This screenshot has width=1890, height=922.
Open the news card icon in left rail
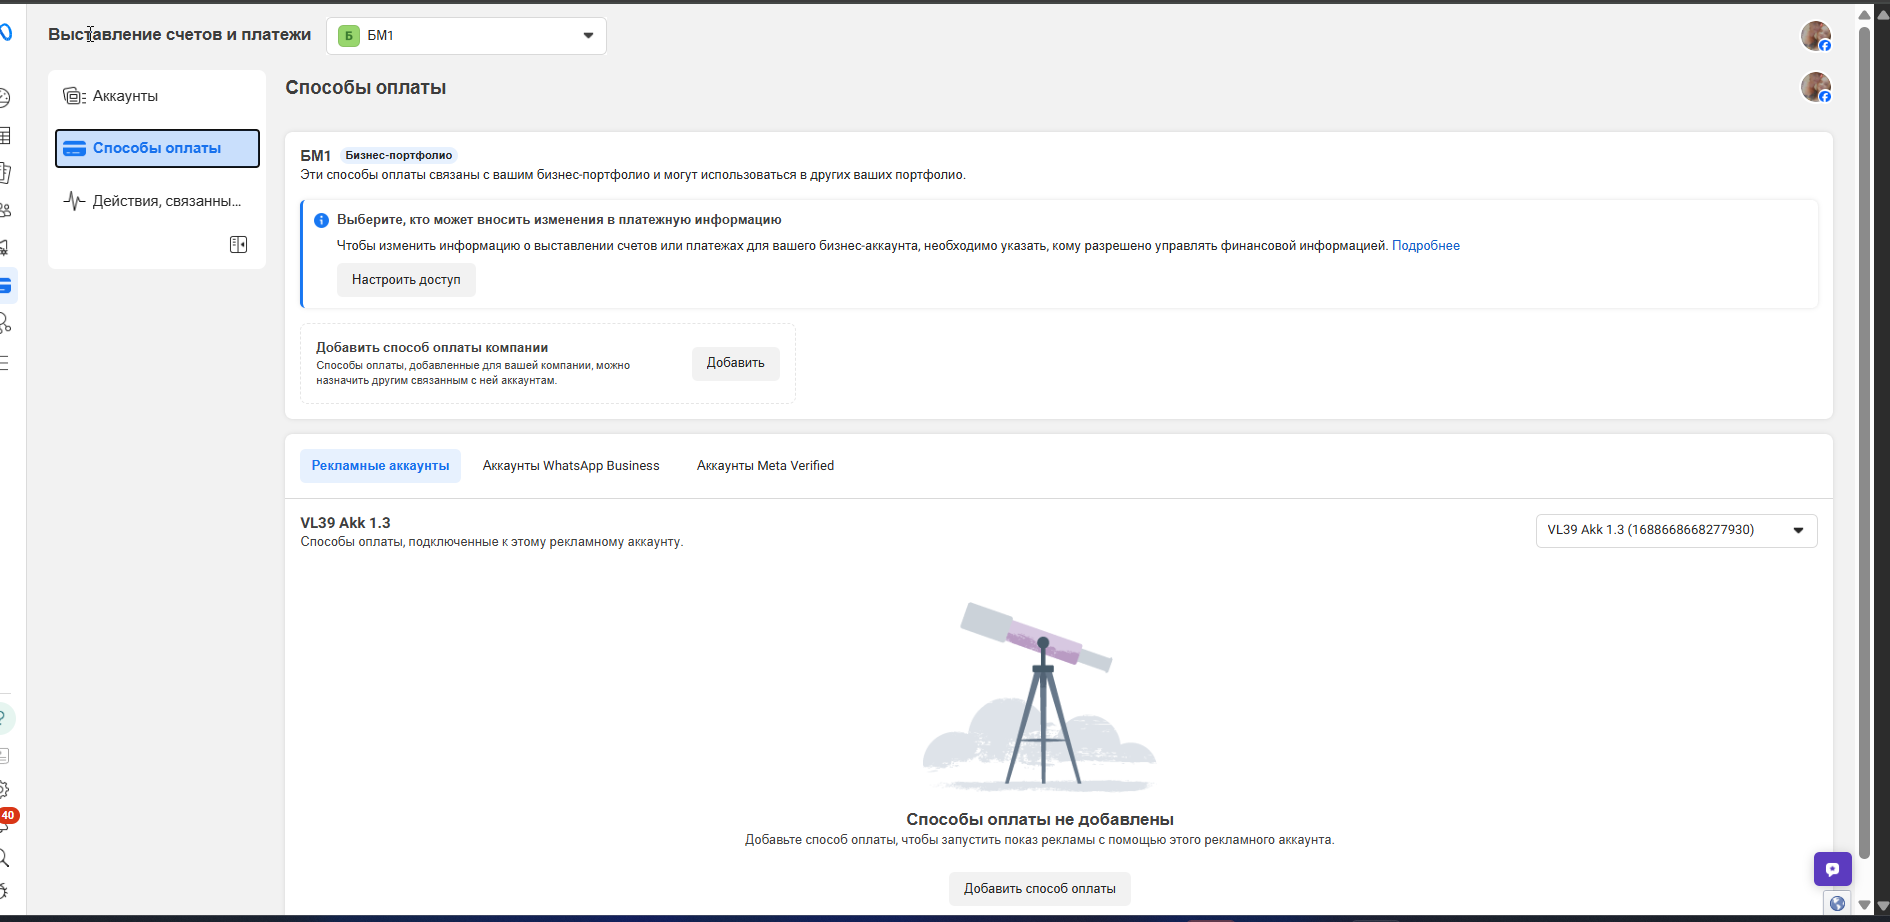click(x=4, y=756)
